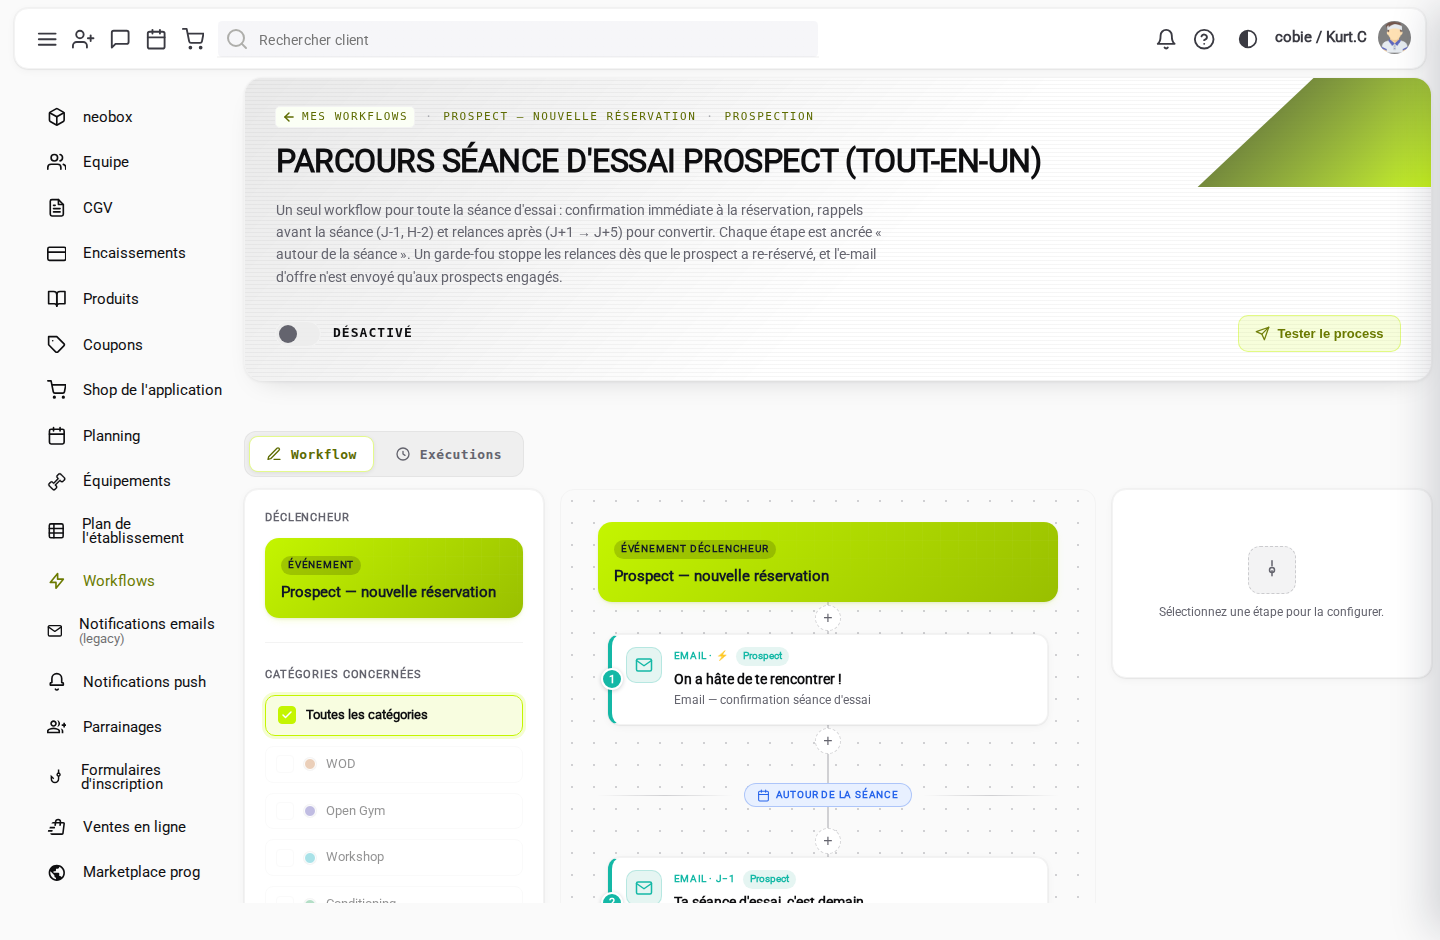Open the calendar icon in top bar
This screenshot has height=940, width=1440.
pyautogui.click(x=156, y=39)
